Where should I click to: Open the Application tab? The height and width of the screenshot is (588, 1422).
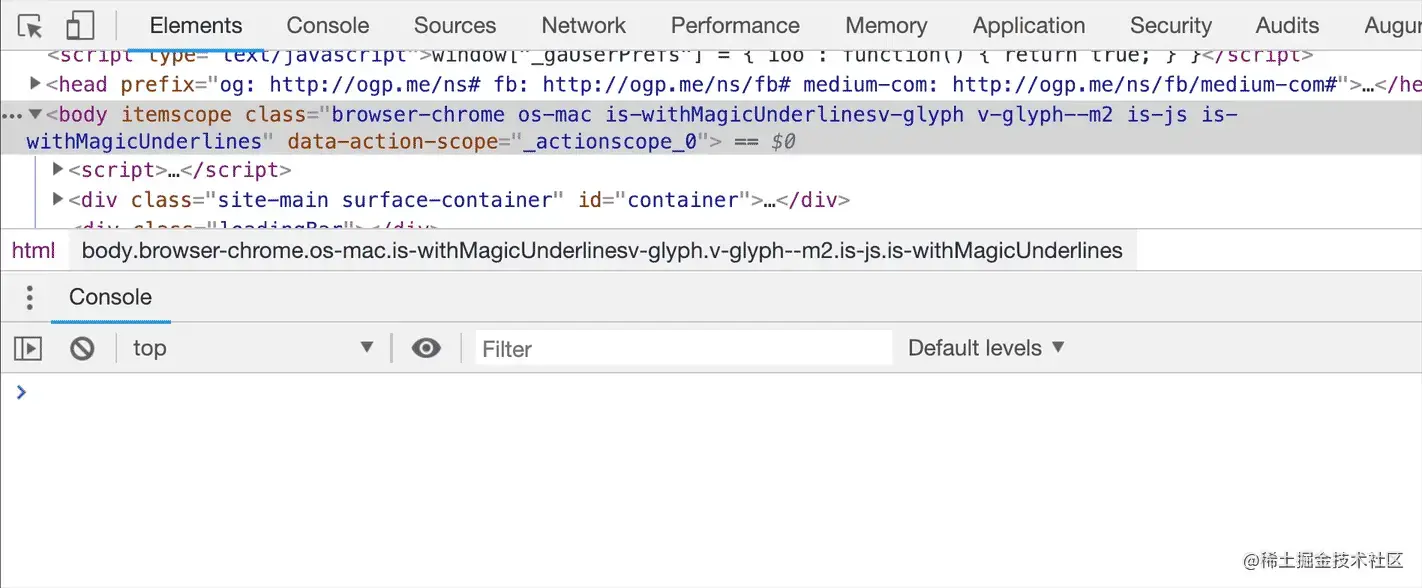[1028, 26]
